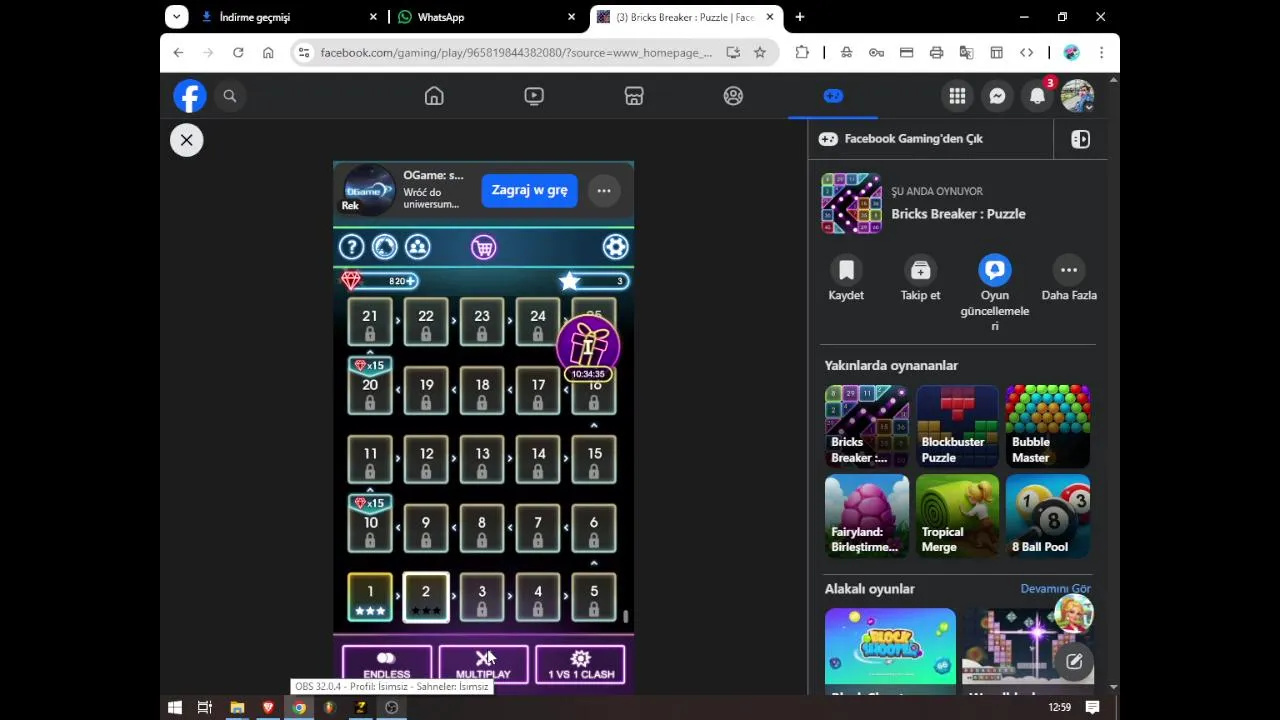Go to Facebook Groups tab

point(733,96)
